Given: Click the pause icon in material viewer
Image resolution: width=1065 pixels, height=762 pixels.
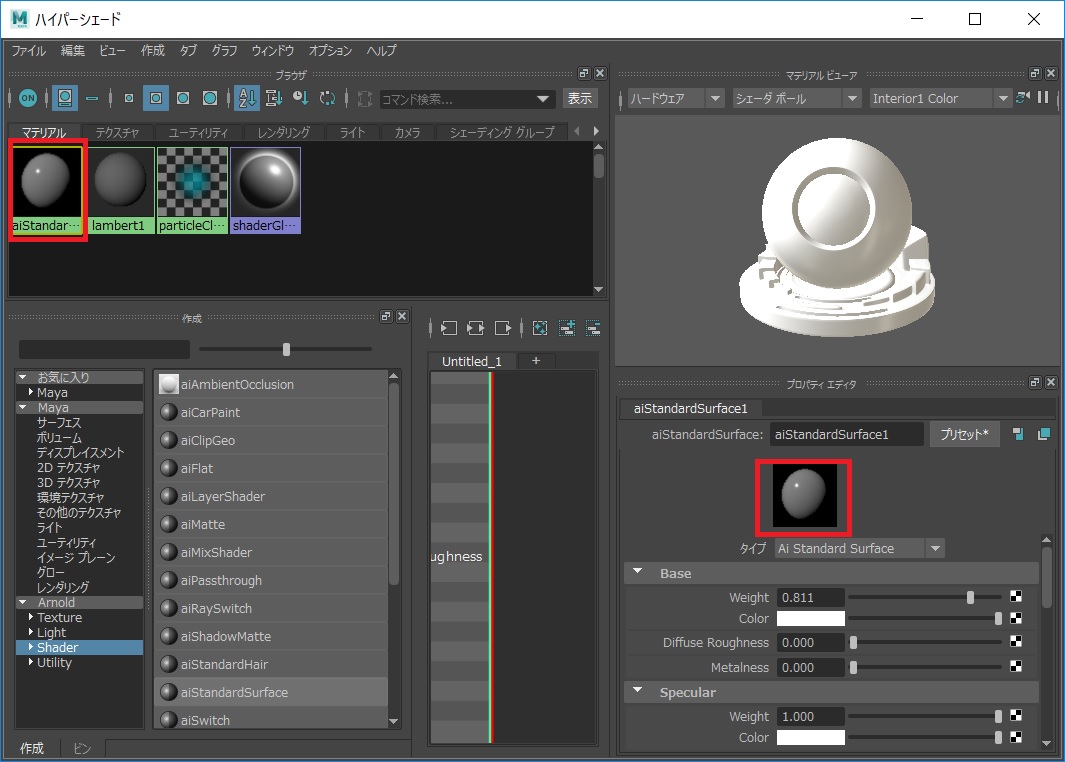Looking at the screenshot, I should pyautogui.click(x=1043, y=98).
